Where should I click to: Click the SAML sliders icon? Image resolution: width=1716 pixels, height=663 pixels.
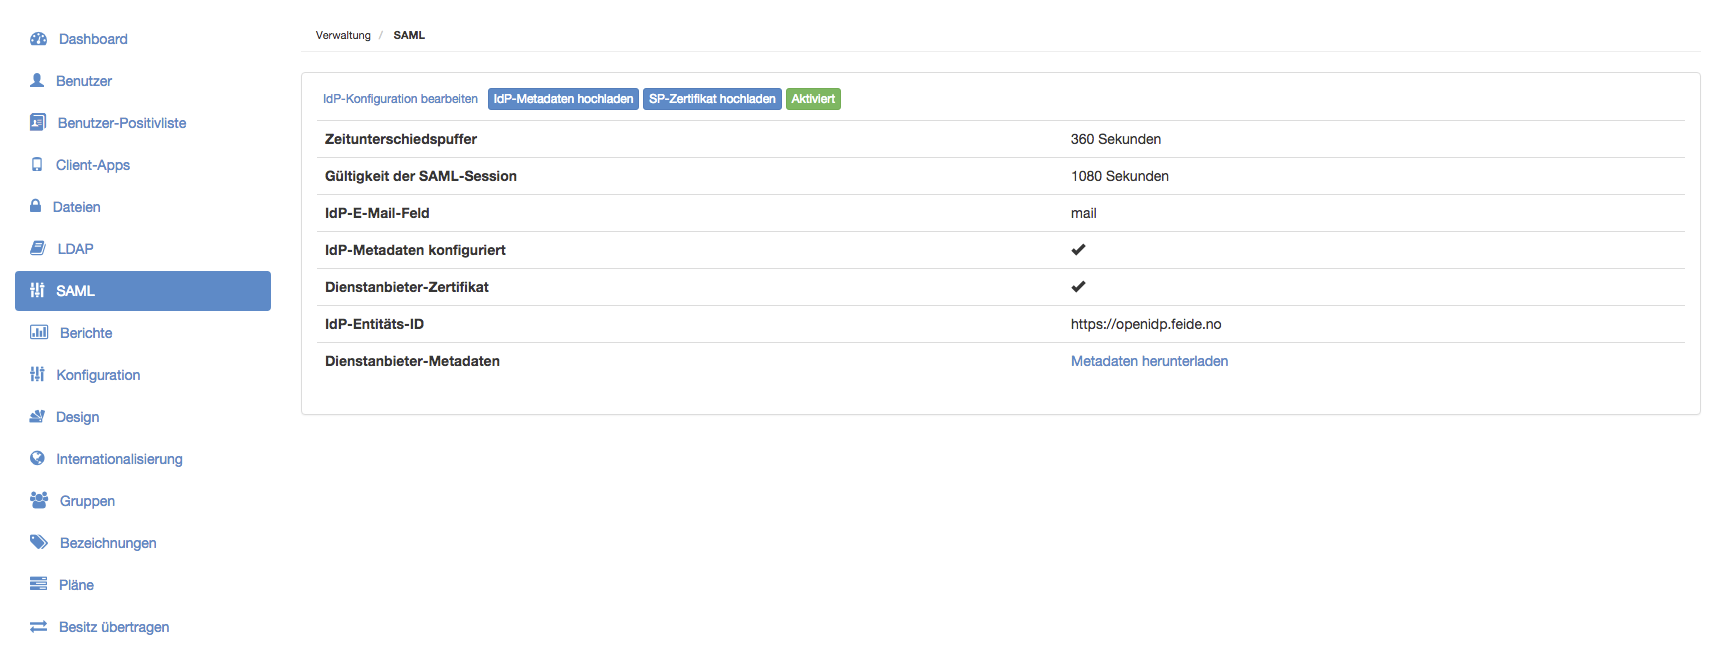37,290
